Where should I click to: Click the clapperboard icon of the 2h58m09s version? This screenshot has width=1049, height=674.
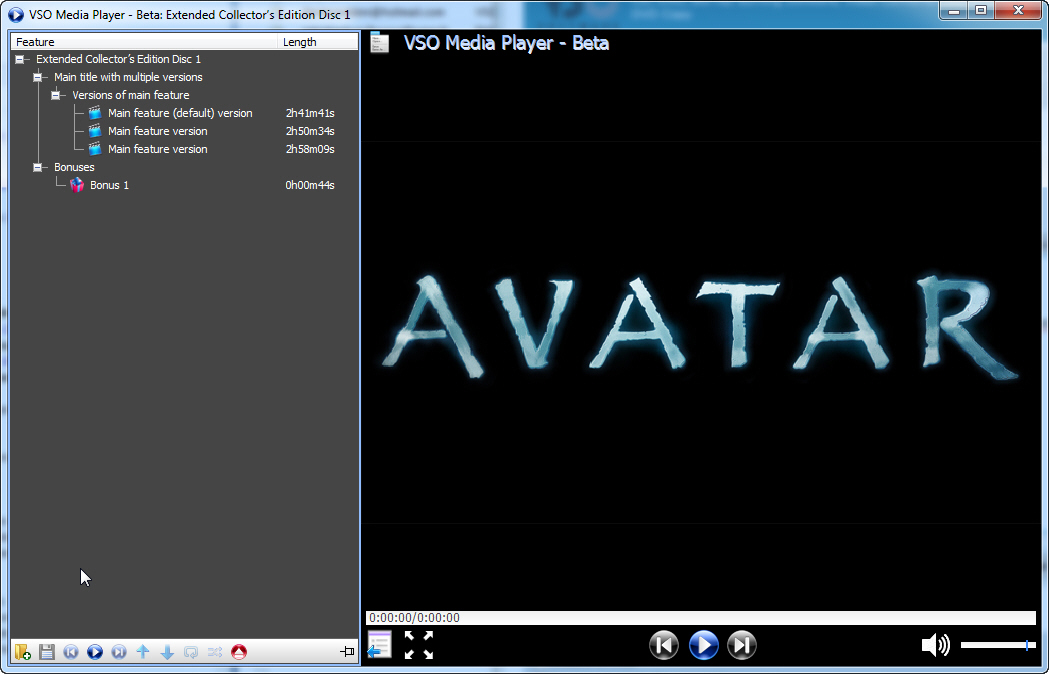click(x=95, y=149)
